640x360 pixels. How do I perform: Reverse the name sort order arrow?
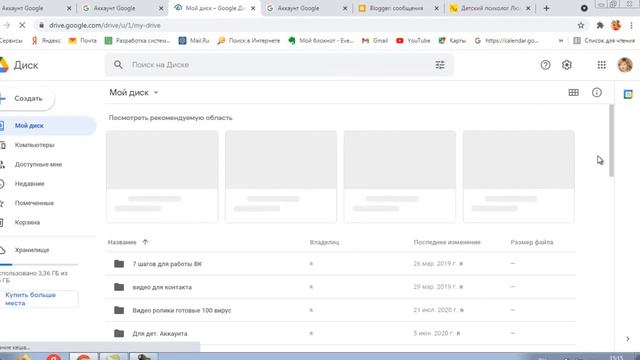[145, 242]
